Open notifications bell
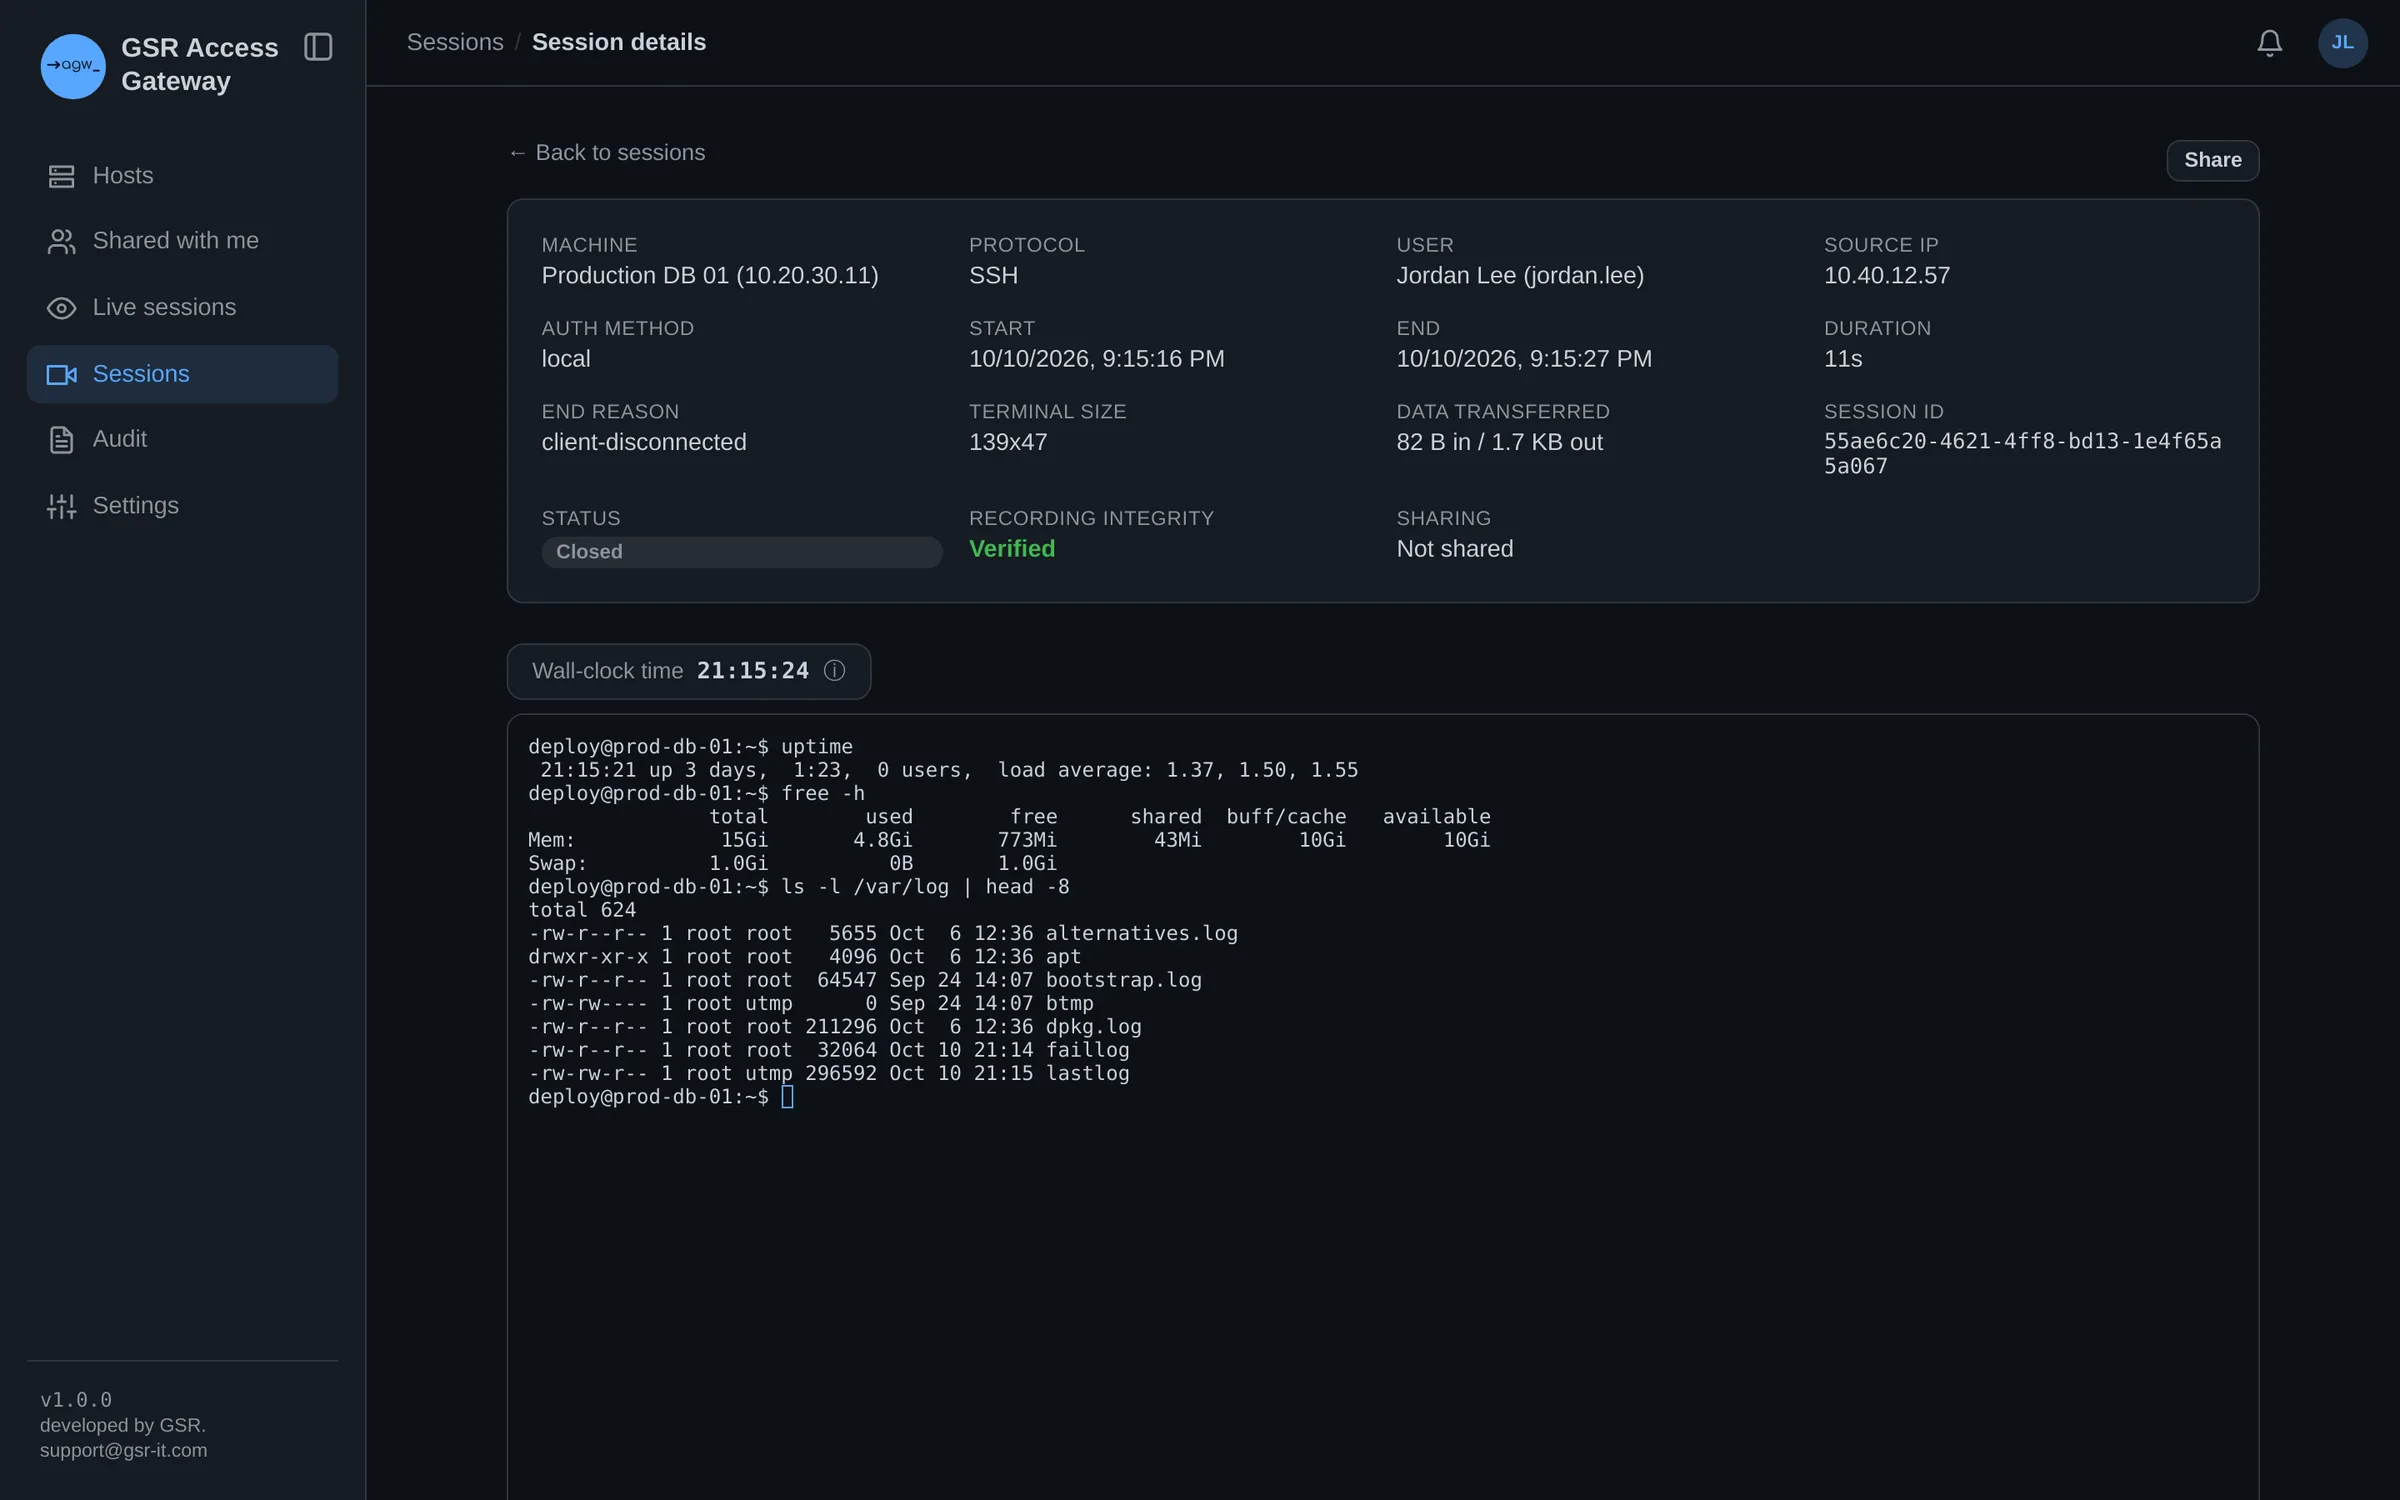This screenshot has width=2400, height=1500. 2270,43
